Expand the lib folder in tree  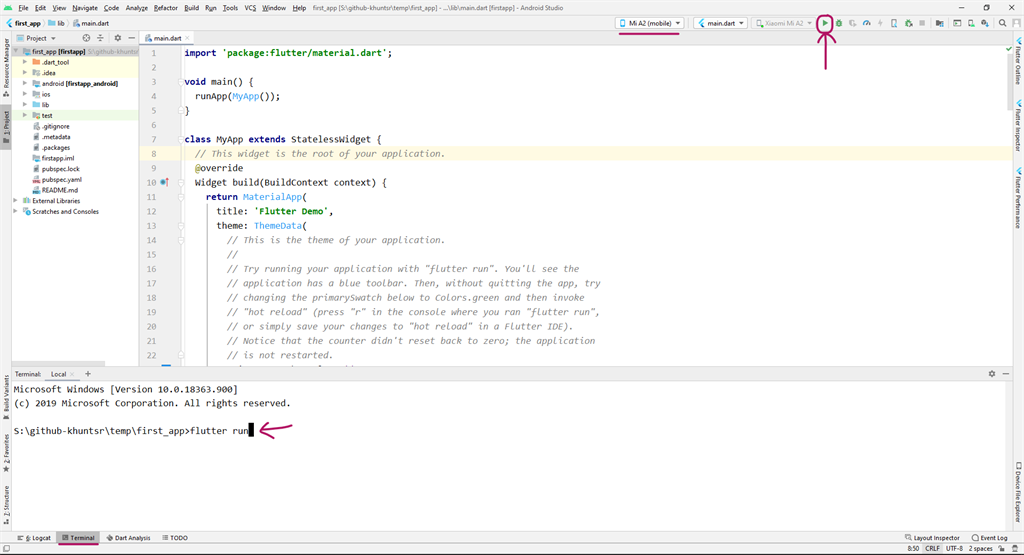(25, 104)
